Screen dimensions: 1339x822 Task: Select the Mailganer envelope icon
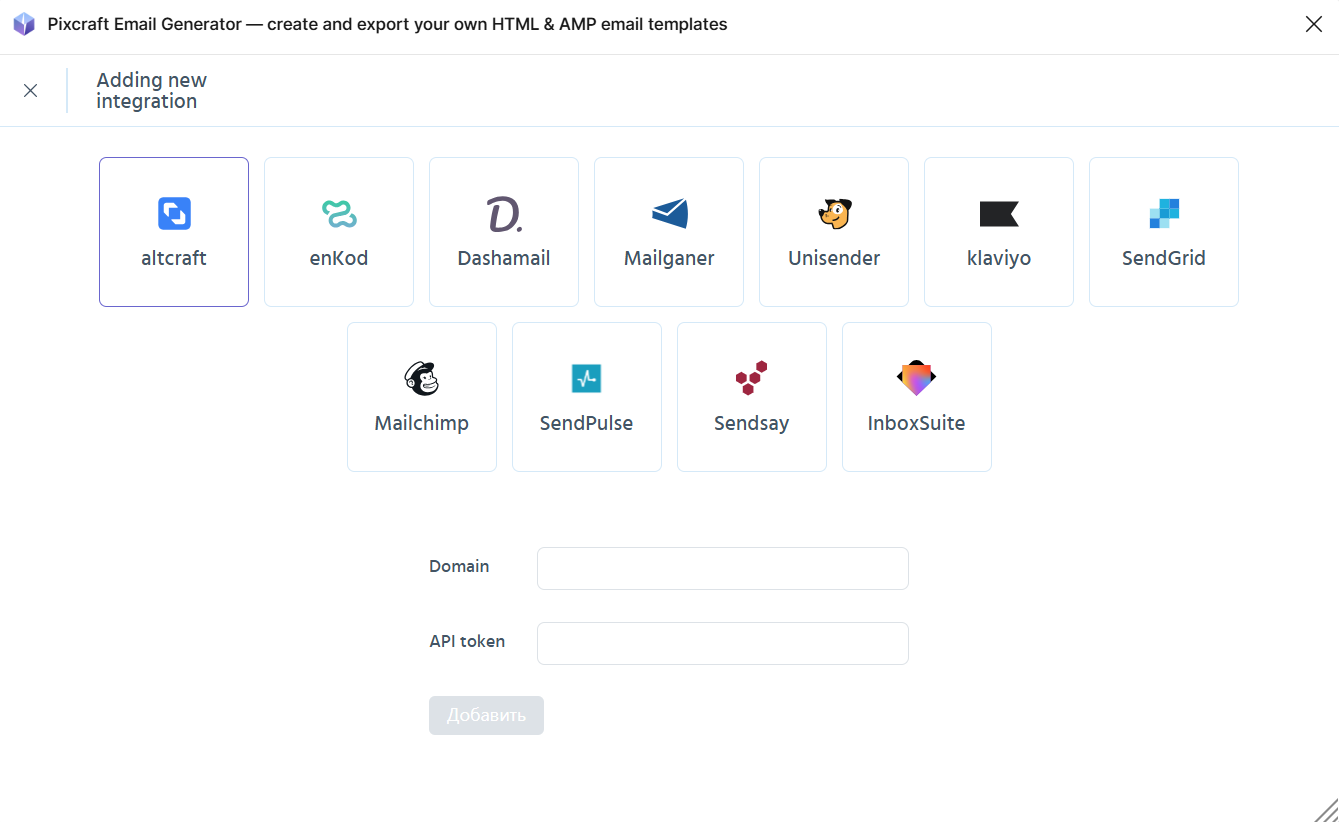[669, 214]
